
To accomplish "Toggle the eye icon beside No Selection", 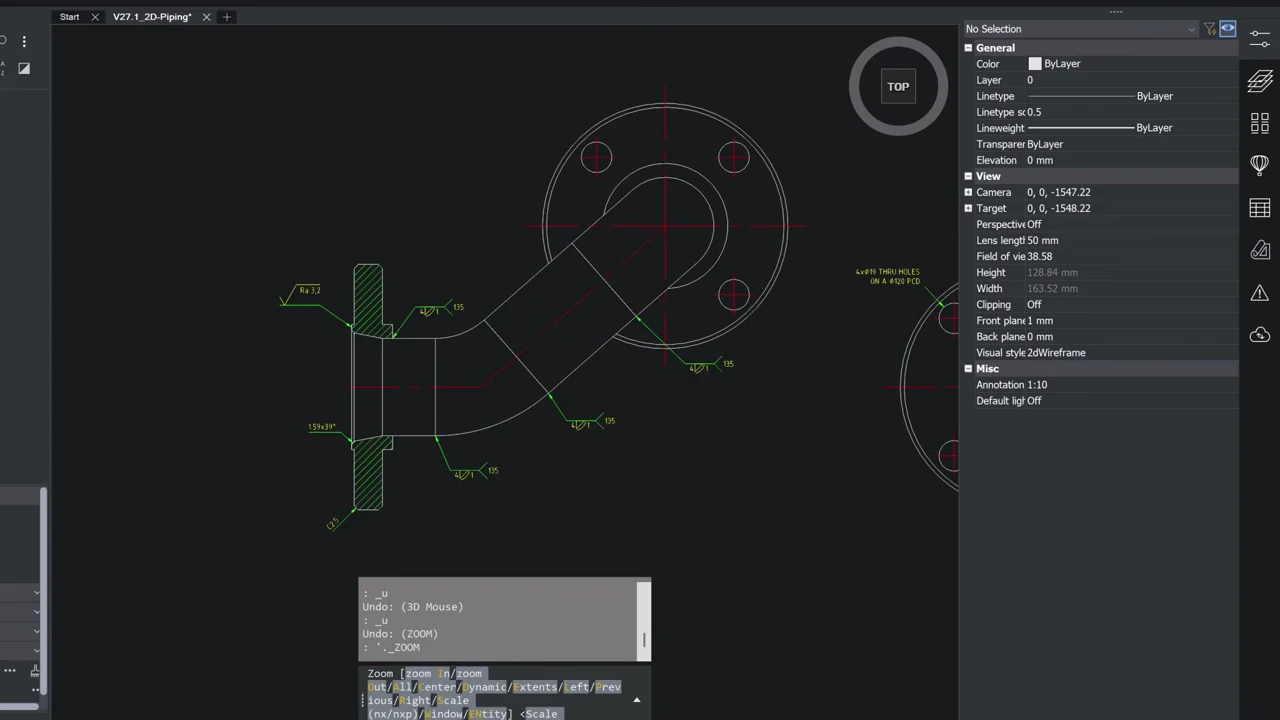I will click(x=1227, y=29).
